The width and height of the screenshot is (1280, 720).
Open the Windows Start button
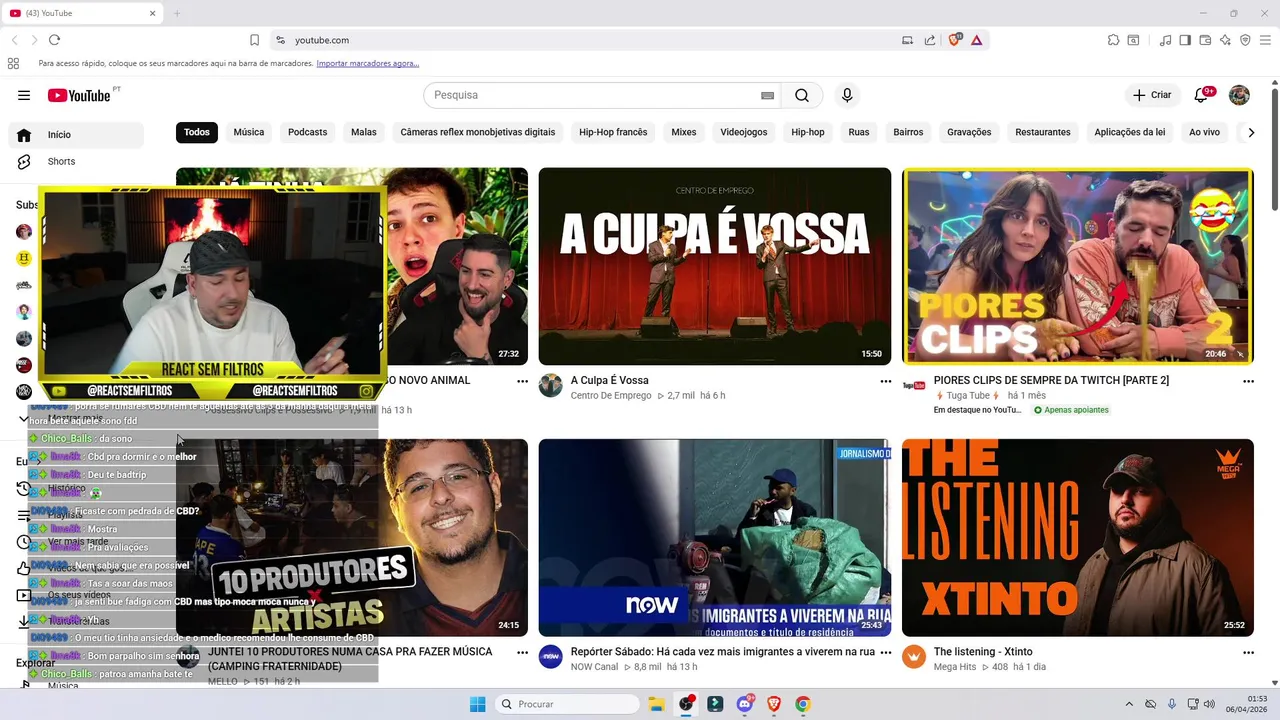point(478,704)
